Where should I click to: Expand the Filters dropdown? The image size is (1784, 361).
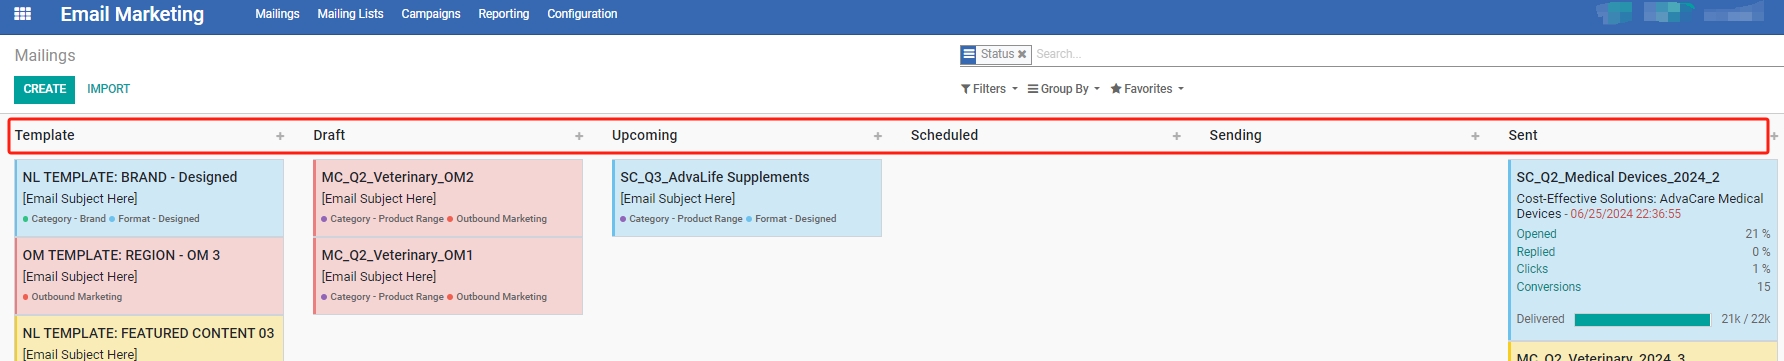coord(989,89)
